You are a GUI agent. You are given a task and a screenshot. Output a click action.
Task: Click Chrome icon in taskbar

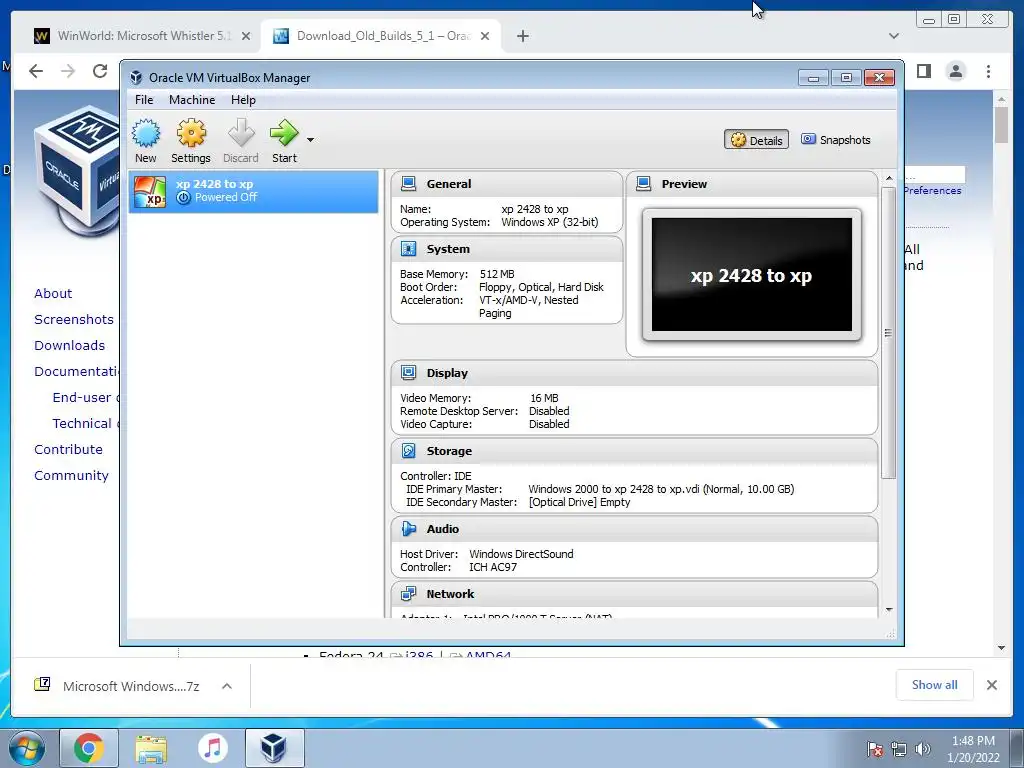89,748
